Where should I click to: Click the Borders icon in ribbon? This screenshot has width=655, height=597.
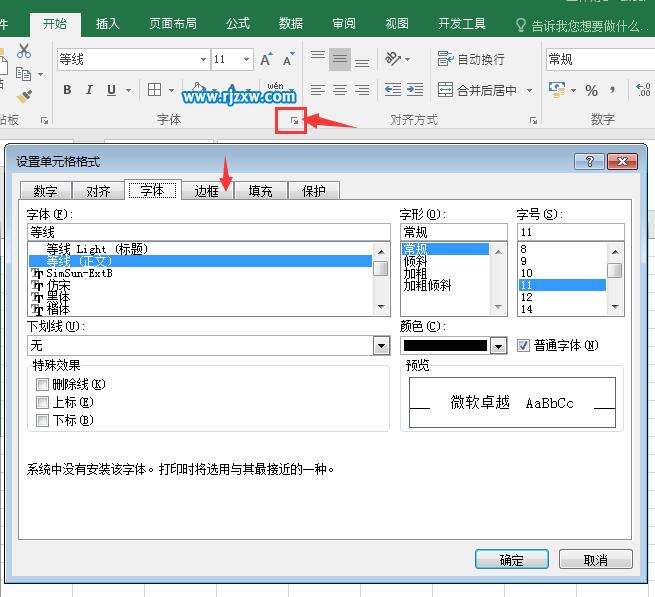point(154,89)
